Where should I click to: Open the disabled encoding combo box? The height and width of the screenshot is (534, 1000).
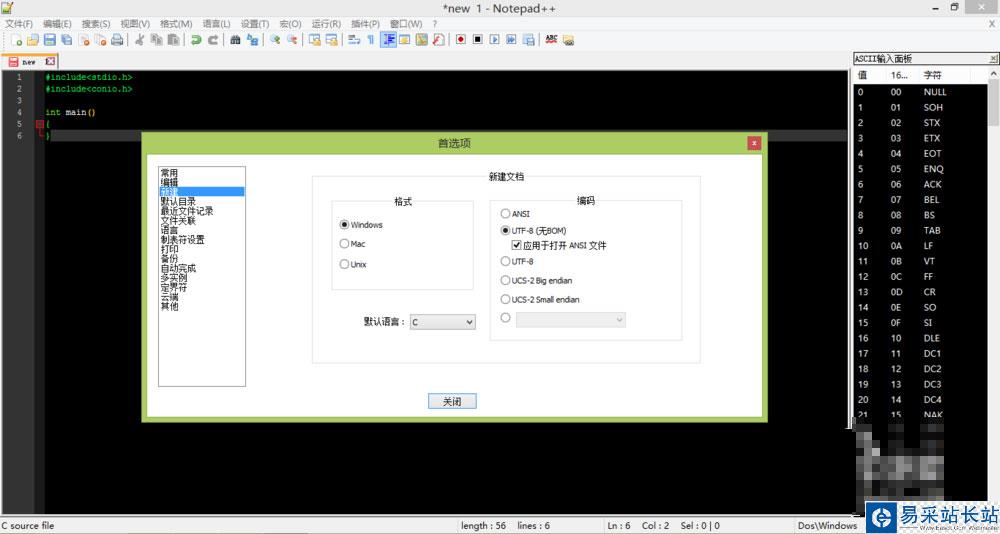(571, 320)
